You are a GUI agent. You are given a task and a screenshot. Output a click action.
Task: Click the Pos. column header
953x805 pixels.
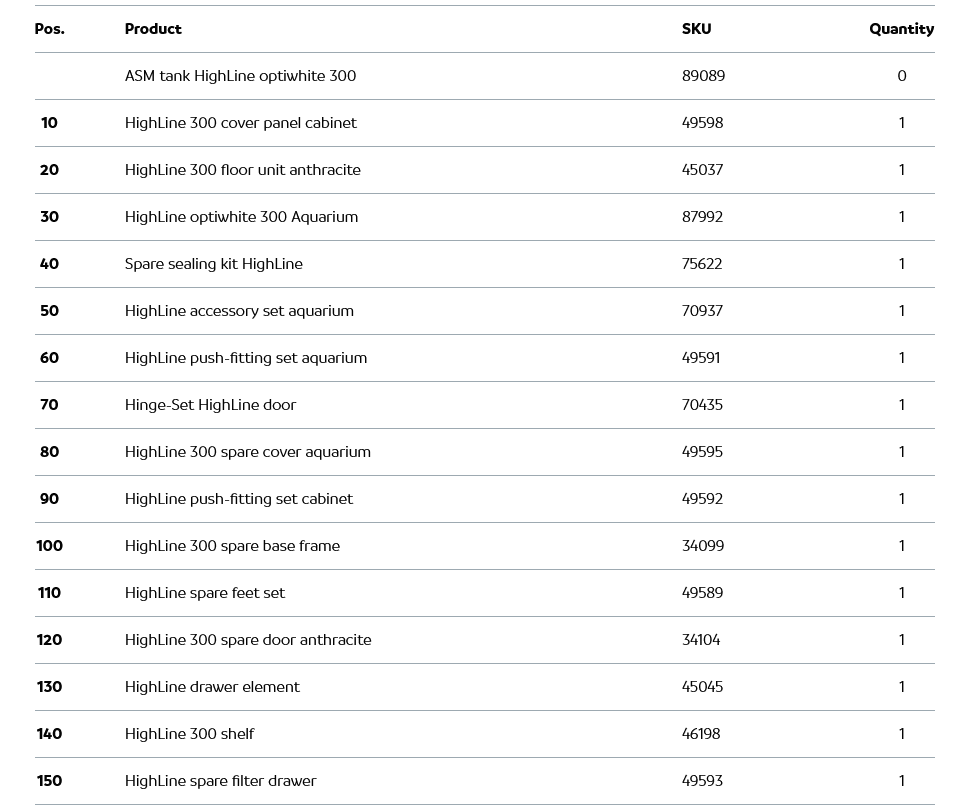click(49, 29)
